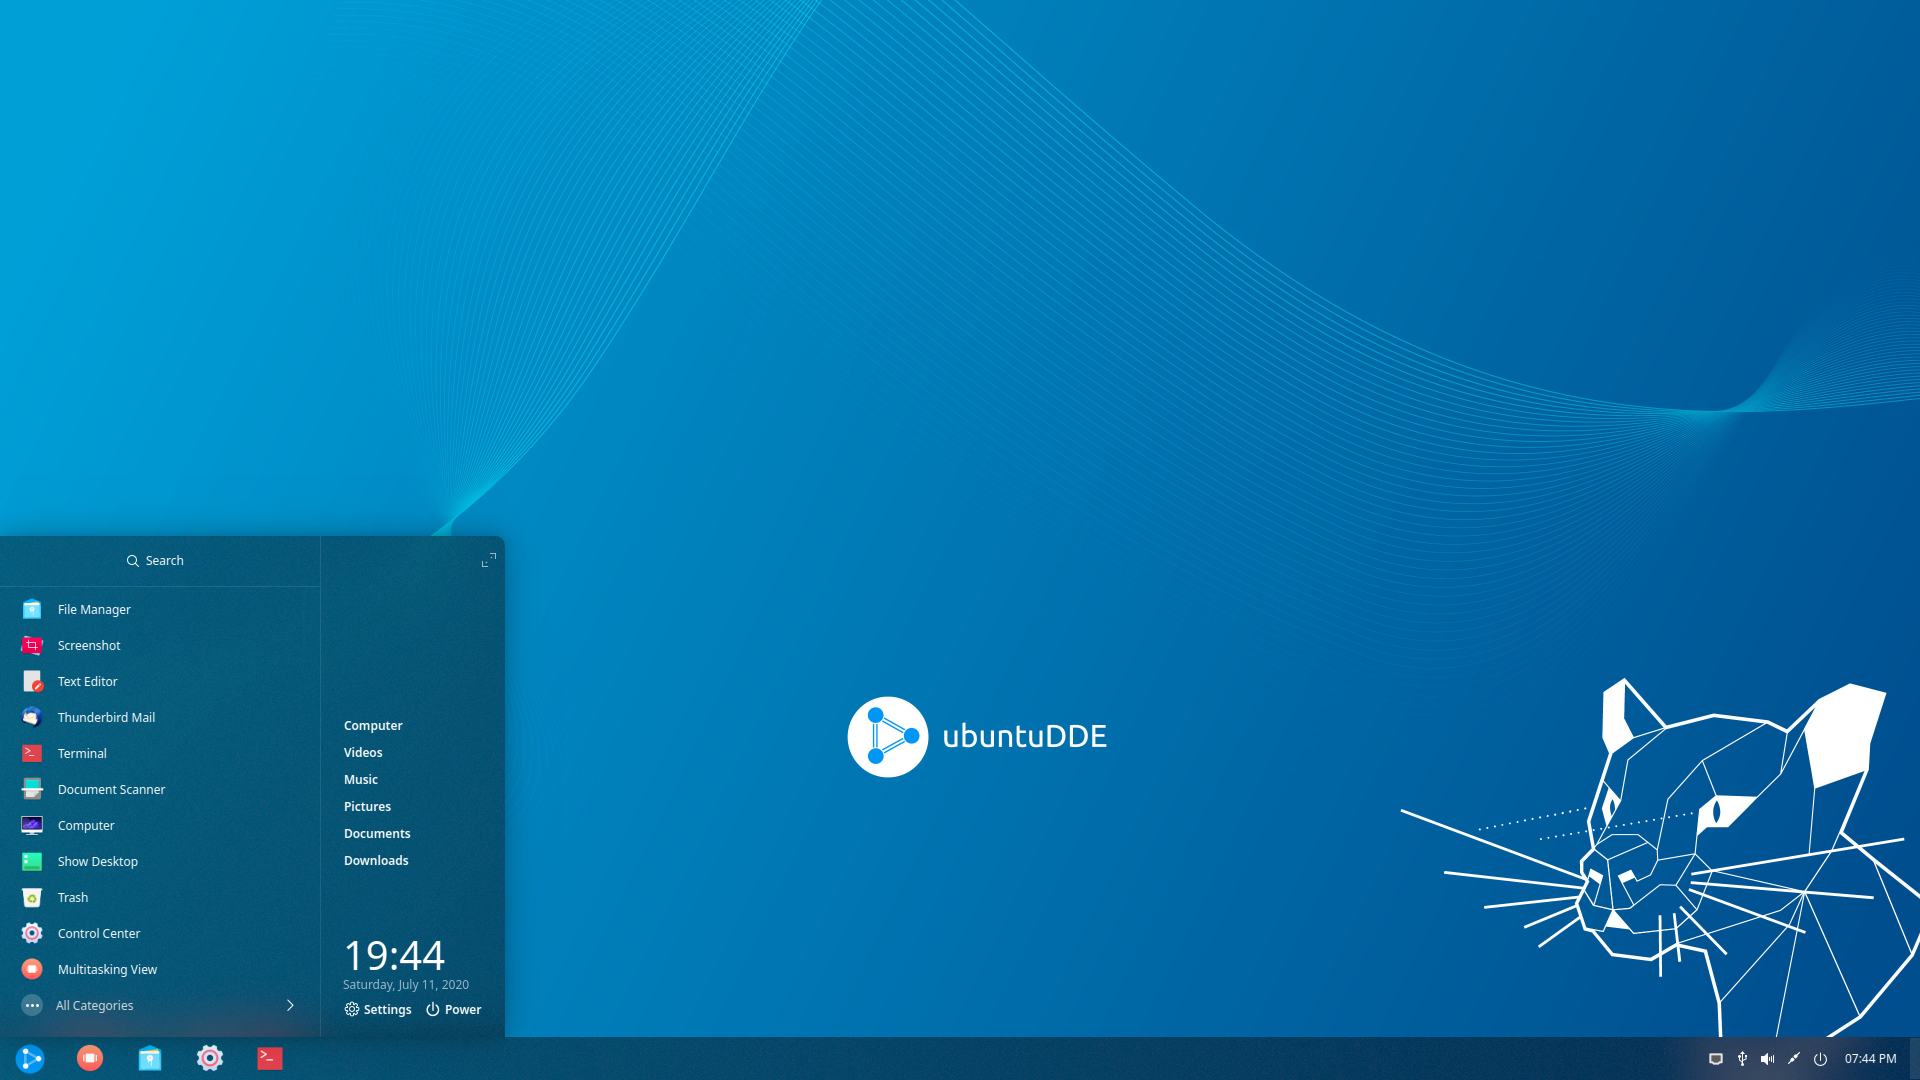This screenshot has width=1920, height=1080.
Task: Open the Computer app with monitor icon
Action: (x=160, y=825)
